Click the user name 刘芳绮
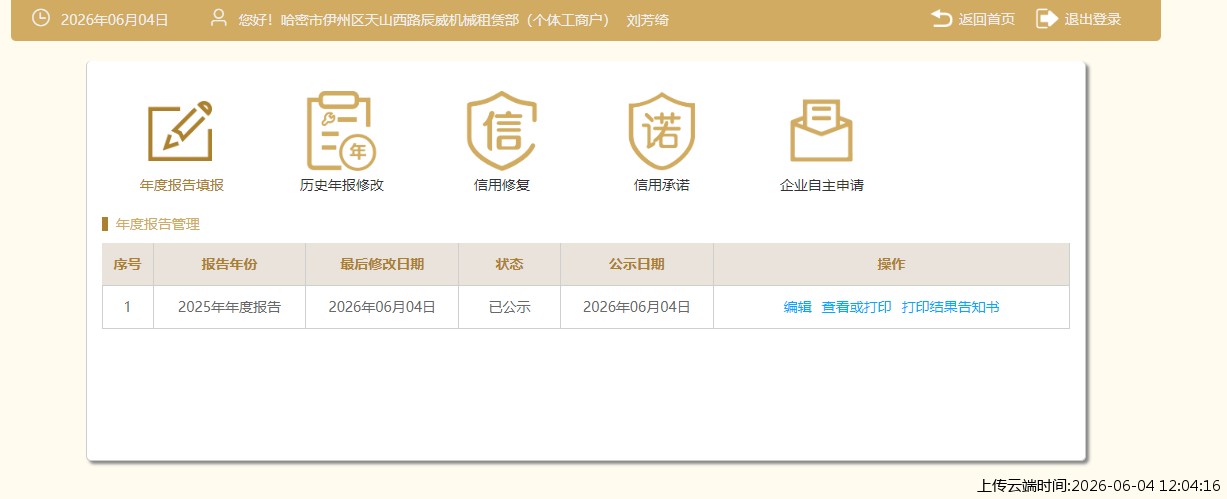The height and width of the screenshot is (499, 1227). [x=647, y=19]
